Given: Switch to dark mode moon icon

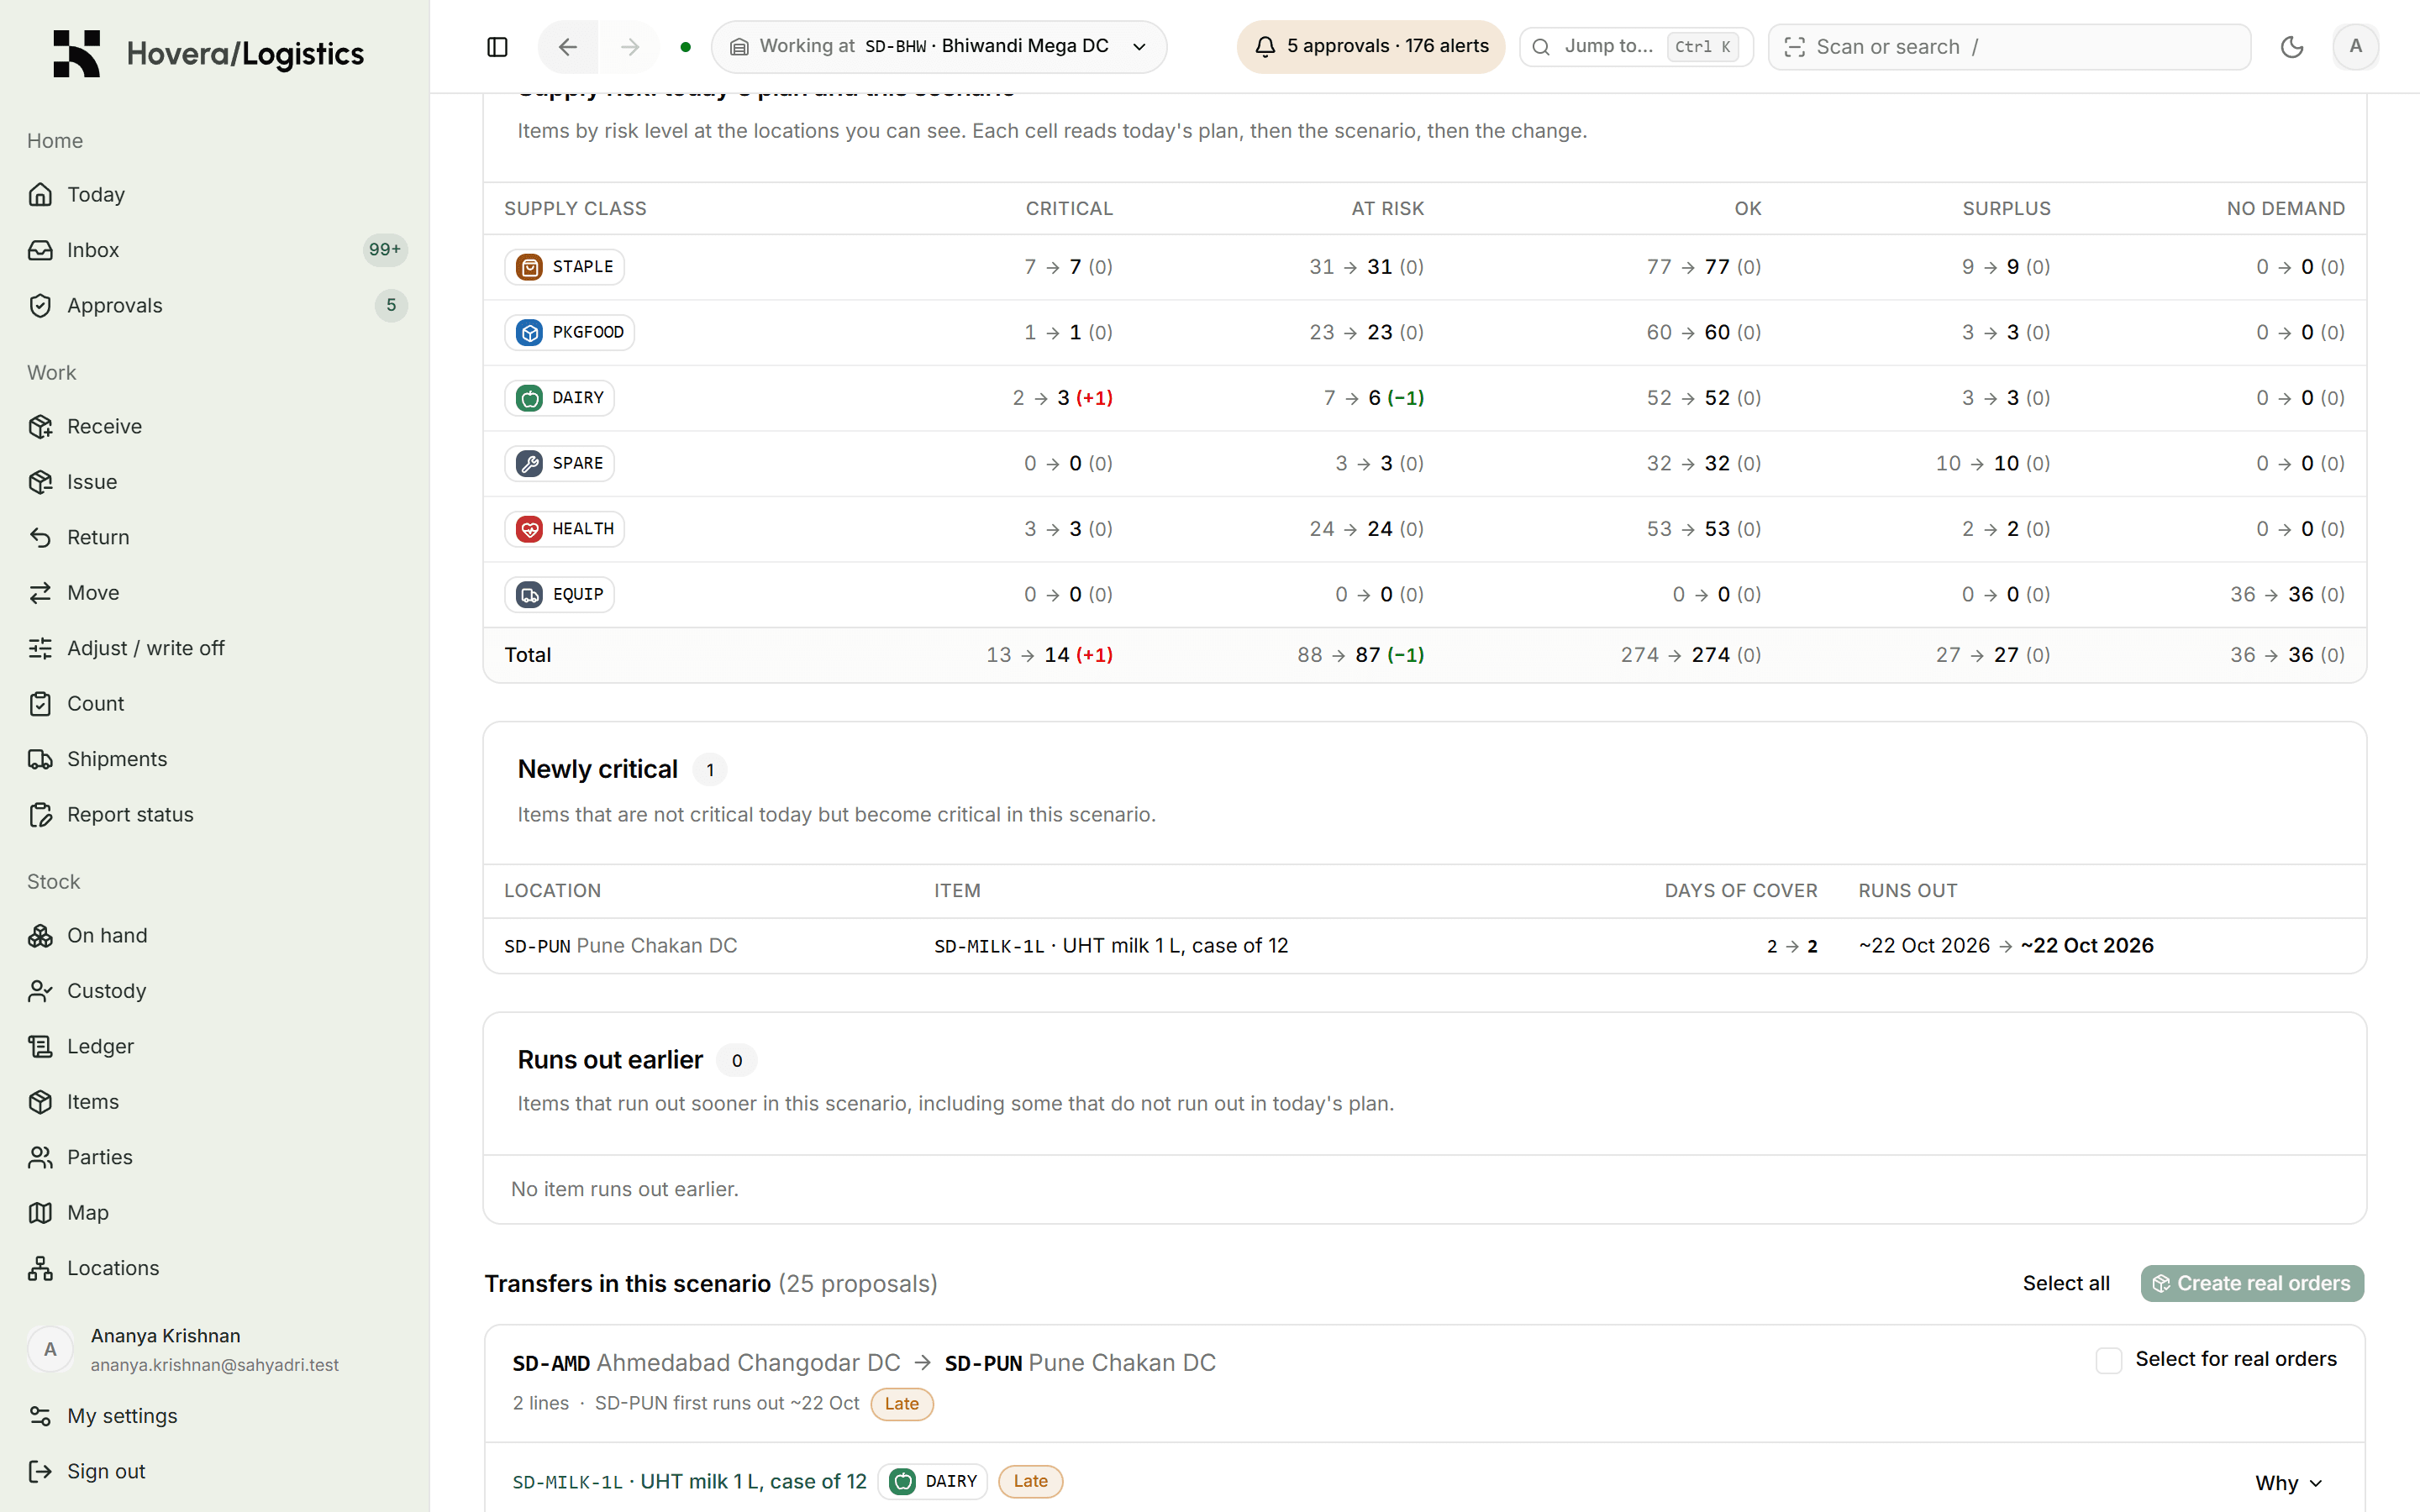Looking at the screenshot, I should coord(2292,47).
